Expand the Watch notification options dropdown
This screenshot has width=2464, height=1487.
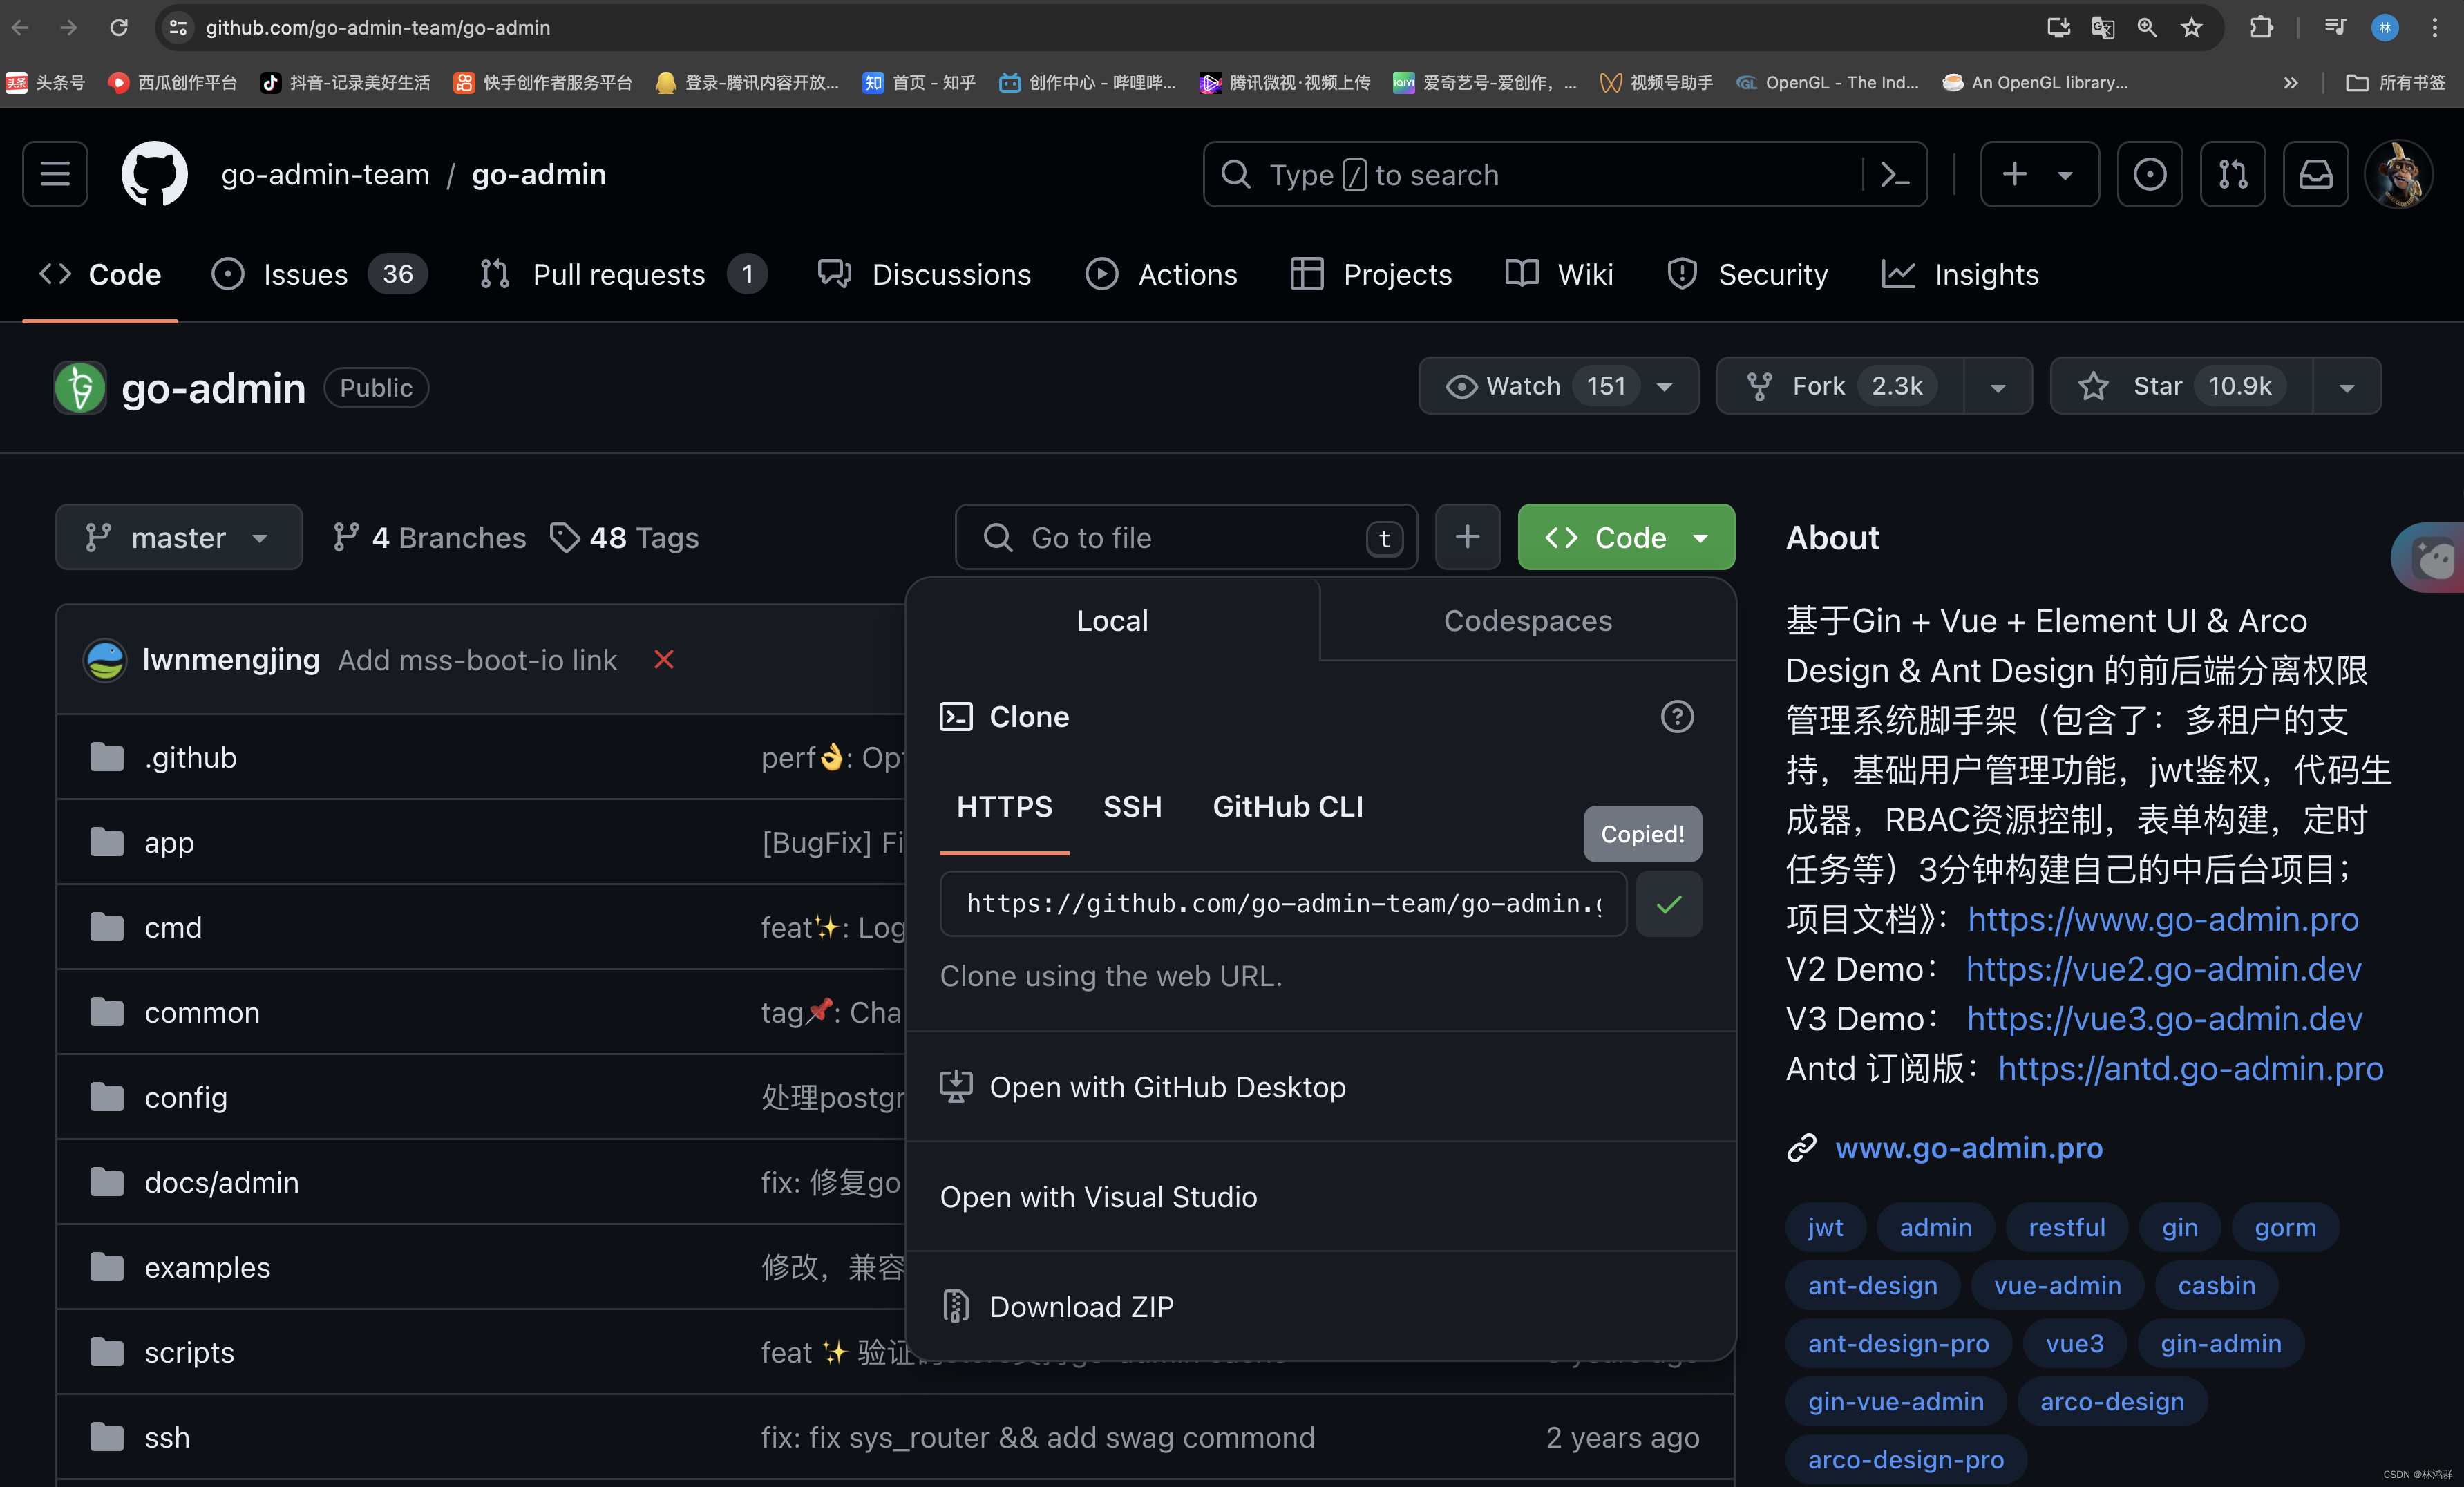1665,387
